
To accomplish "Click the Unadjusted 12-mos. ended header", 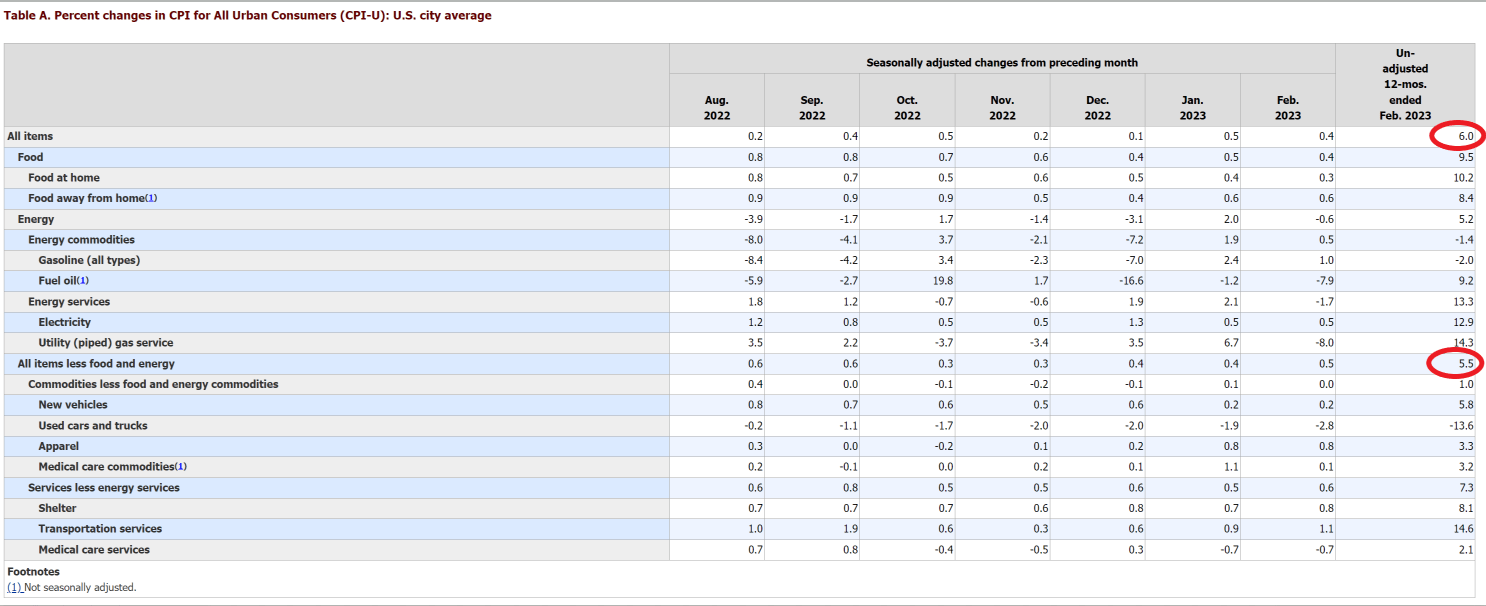I will pyautogui.click(x=1404, y=84).
